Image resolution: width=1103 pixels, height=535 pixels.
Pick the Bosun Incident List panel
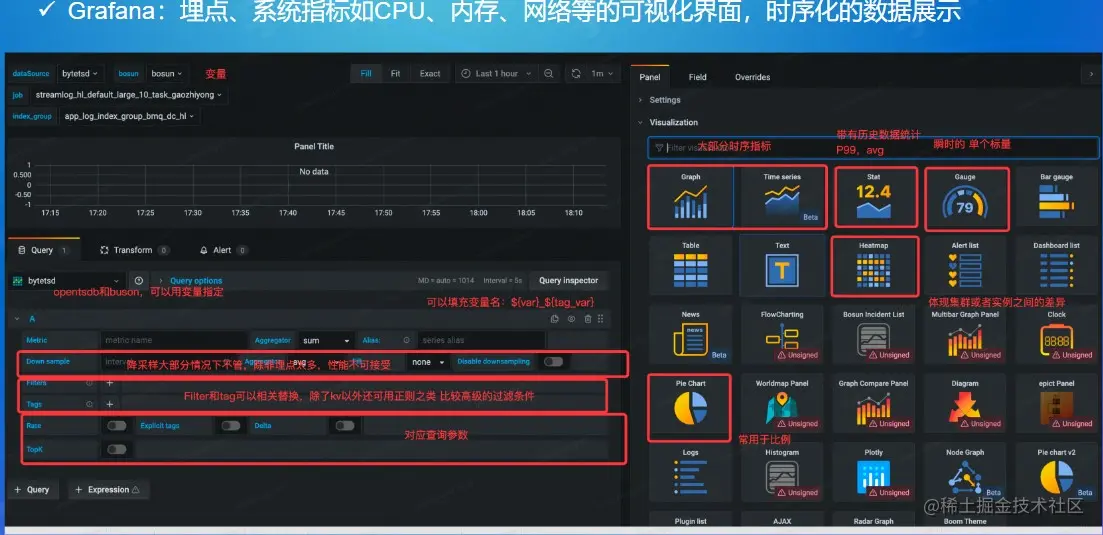[x=874, y=335]
